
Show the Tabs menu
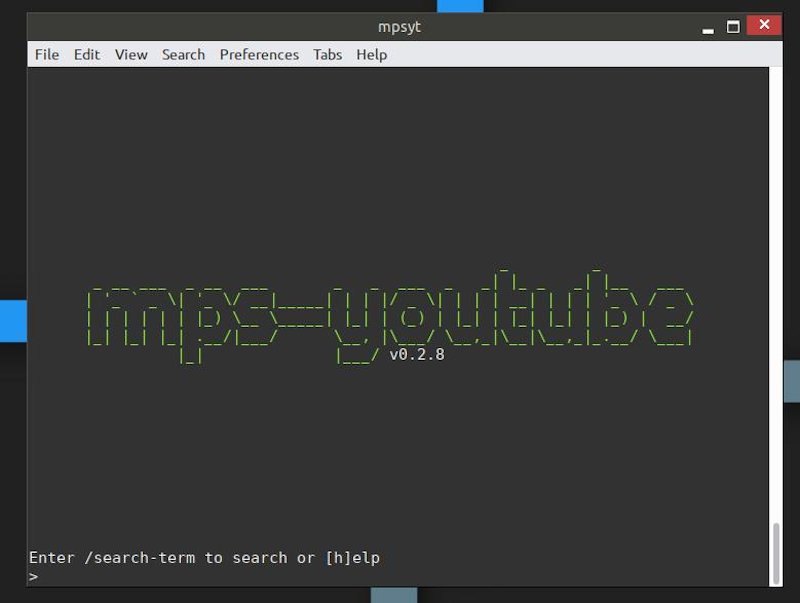pos(327,55)
